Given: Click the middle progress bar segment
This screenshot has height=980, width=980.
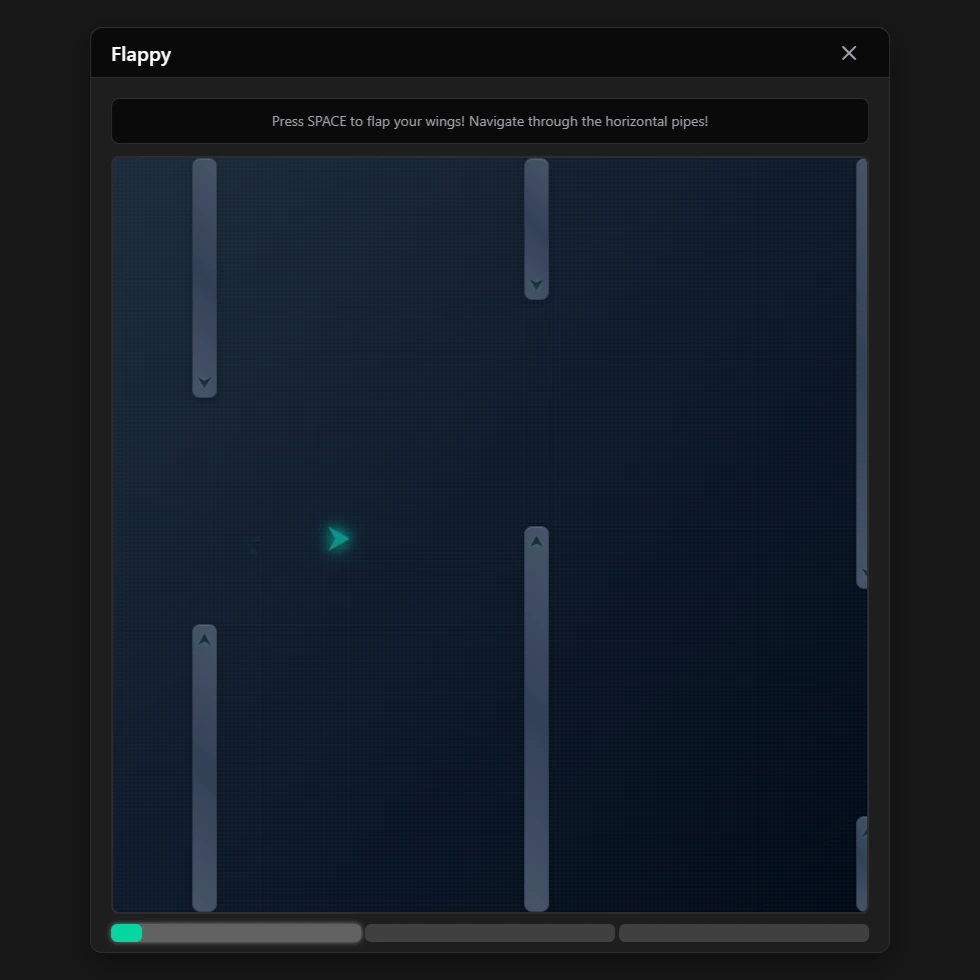Looking at the screenshot, I should 490,933.
